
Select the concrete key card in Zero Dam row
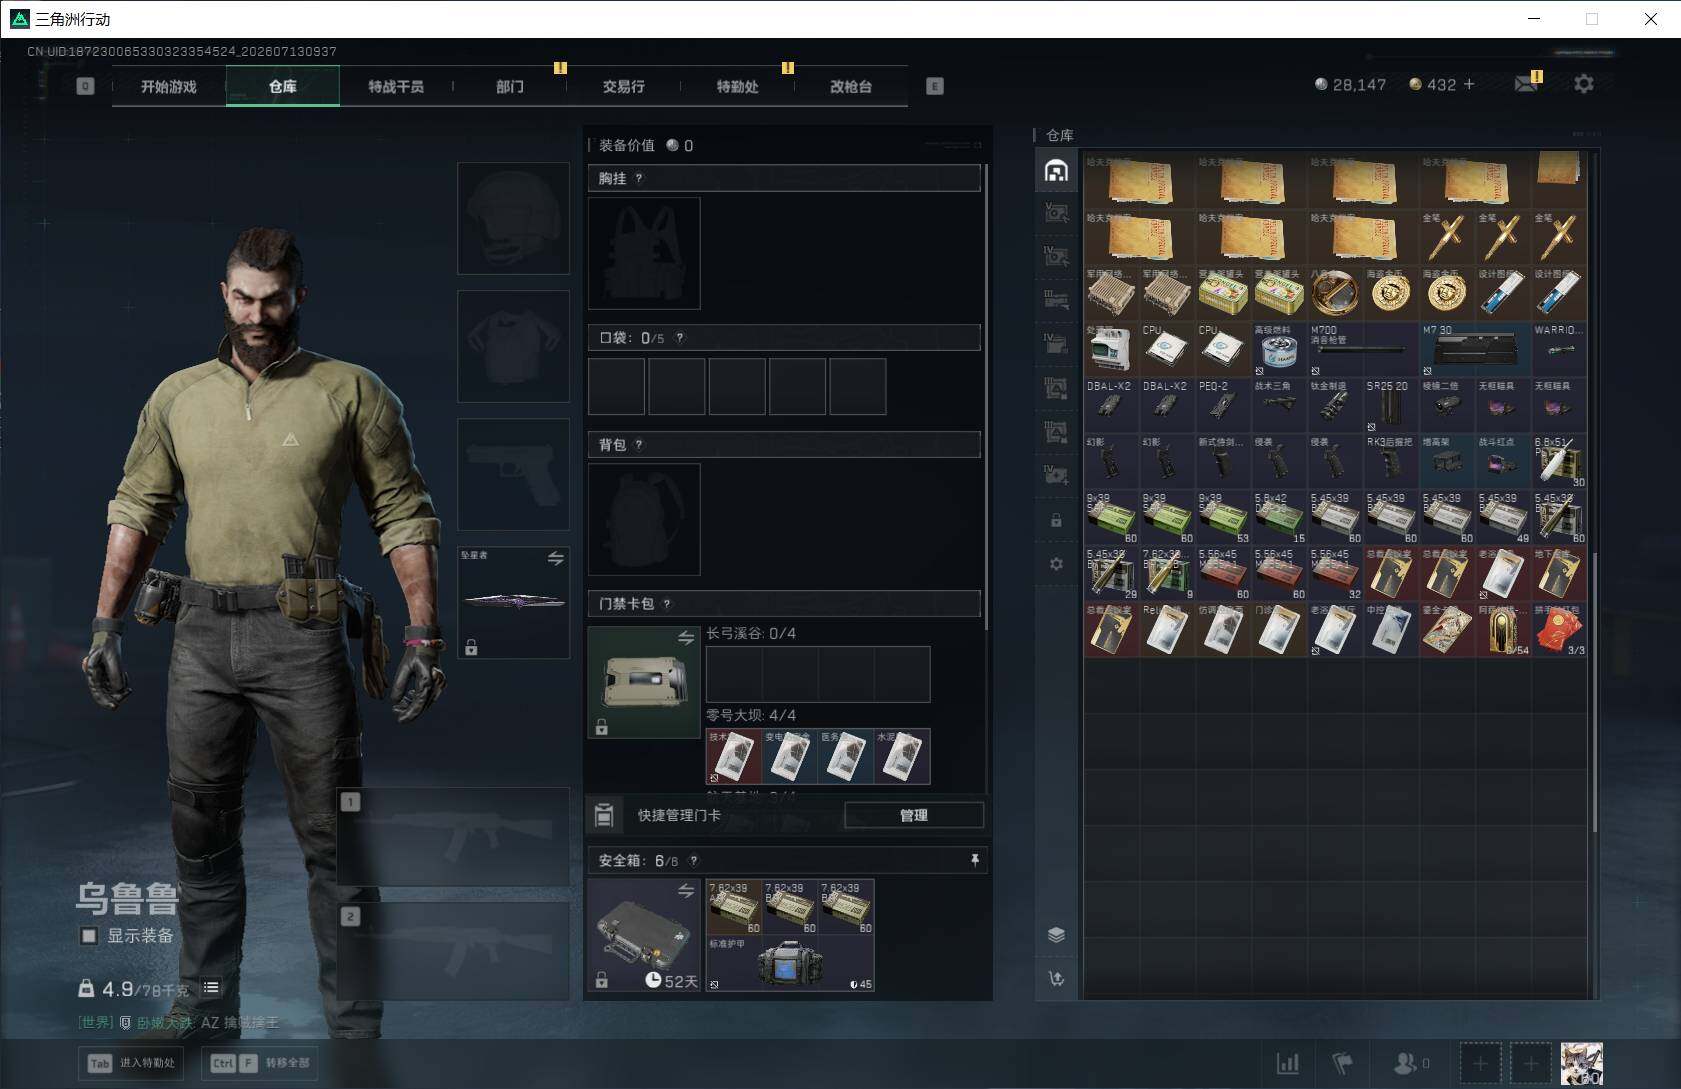point(902,756)
